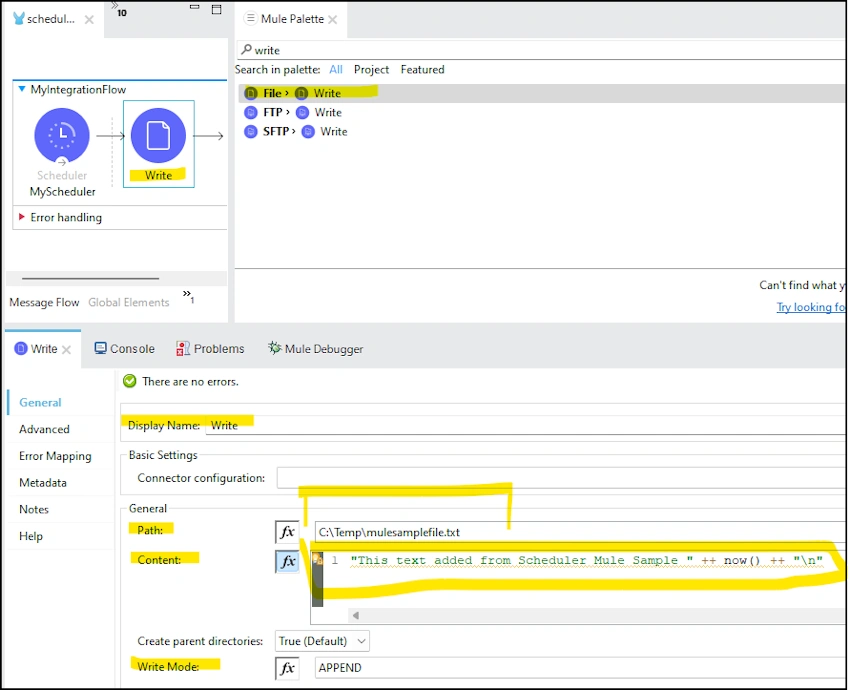Open the Connector configuration dropdown field
850x690 pixels.
point(561,478)
